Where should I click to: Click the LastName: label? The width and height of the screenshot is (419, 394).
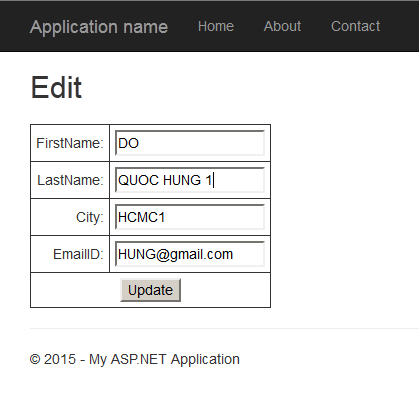click(70, 180)
